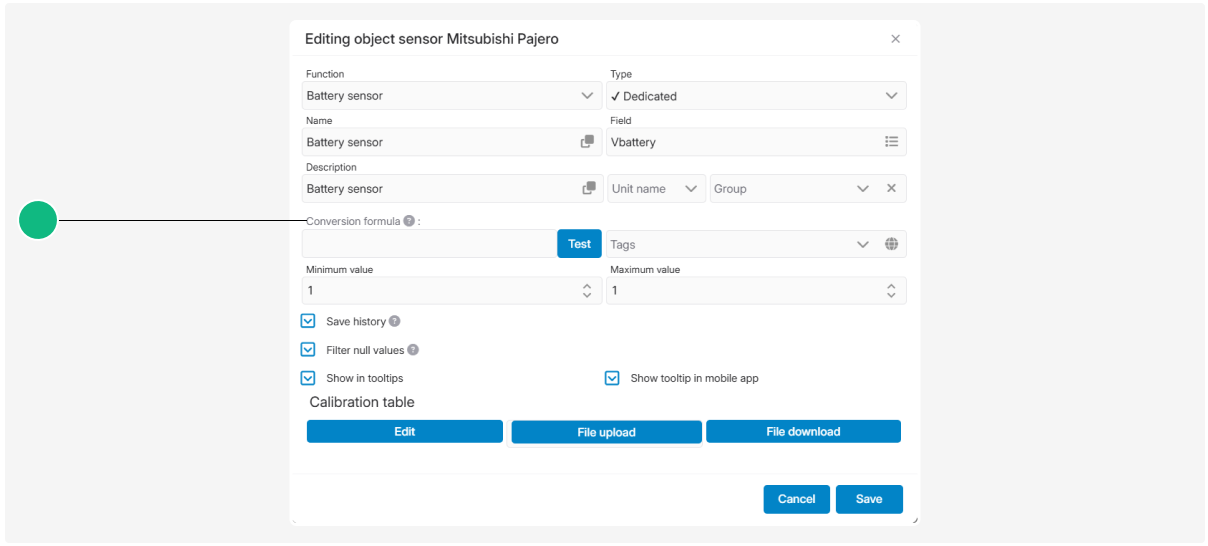Click the copy icon in Description field

pyautogui.click(x=588, y=188)
